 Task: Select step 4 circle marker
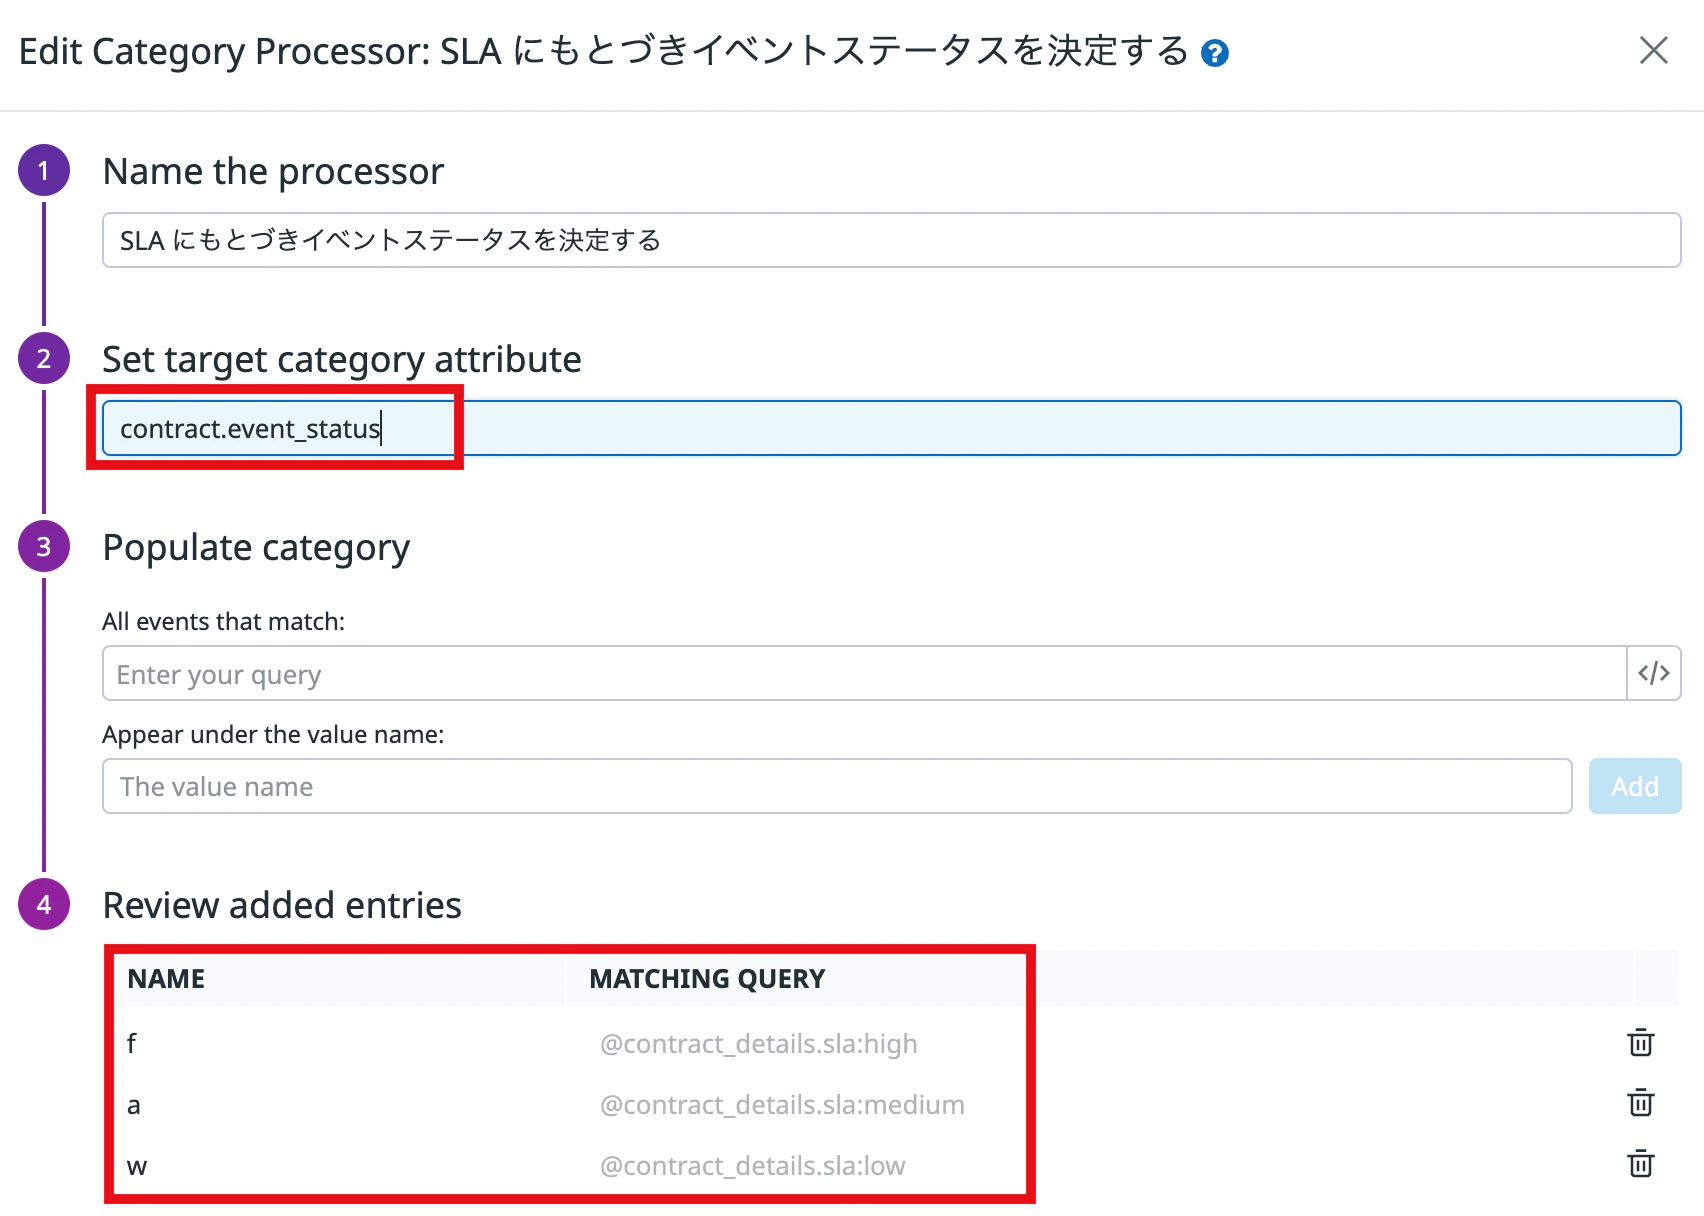(x=44, y=904)
